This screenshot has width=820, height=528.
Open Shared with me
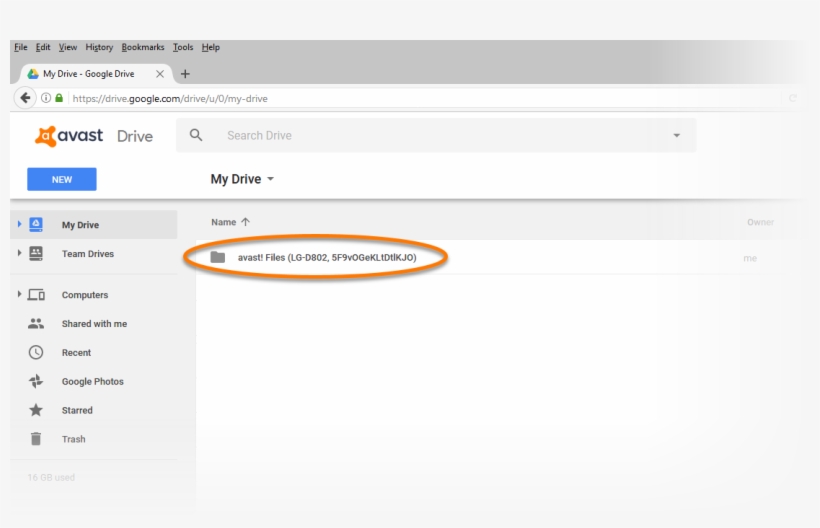[94, 324]
